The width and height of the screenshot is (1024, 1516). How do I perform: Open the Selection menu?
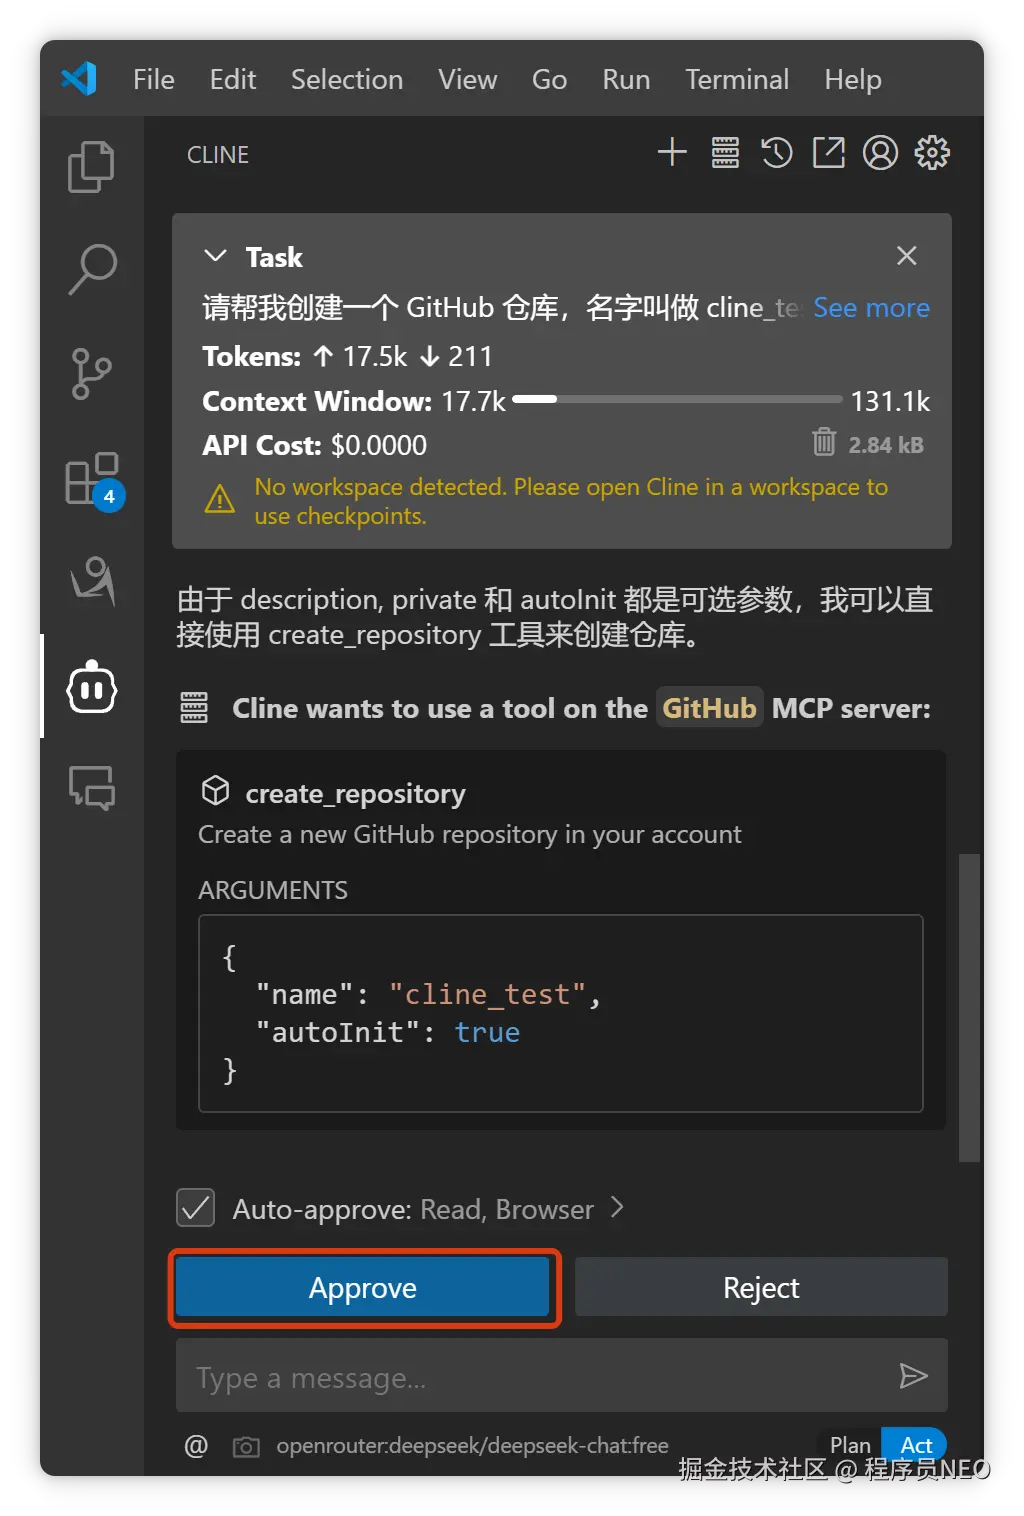[347, 79]
